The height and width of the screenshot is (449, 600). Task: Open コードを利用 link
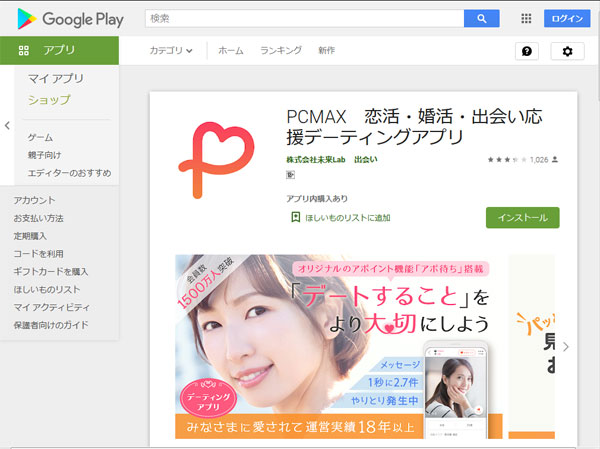[x=39, y=254]
